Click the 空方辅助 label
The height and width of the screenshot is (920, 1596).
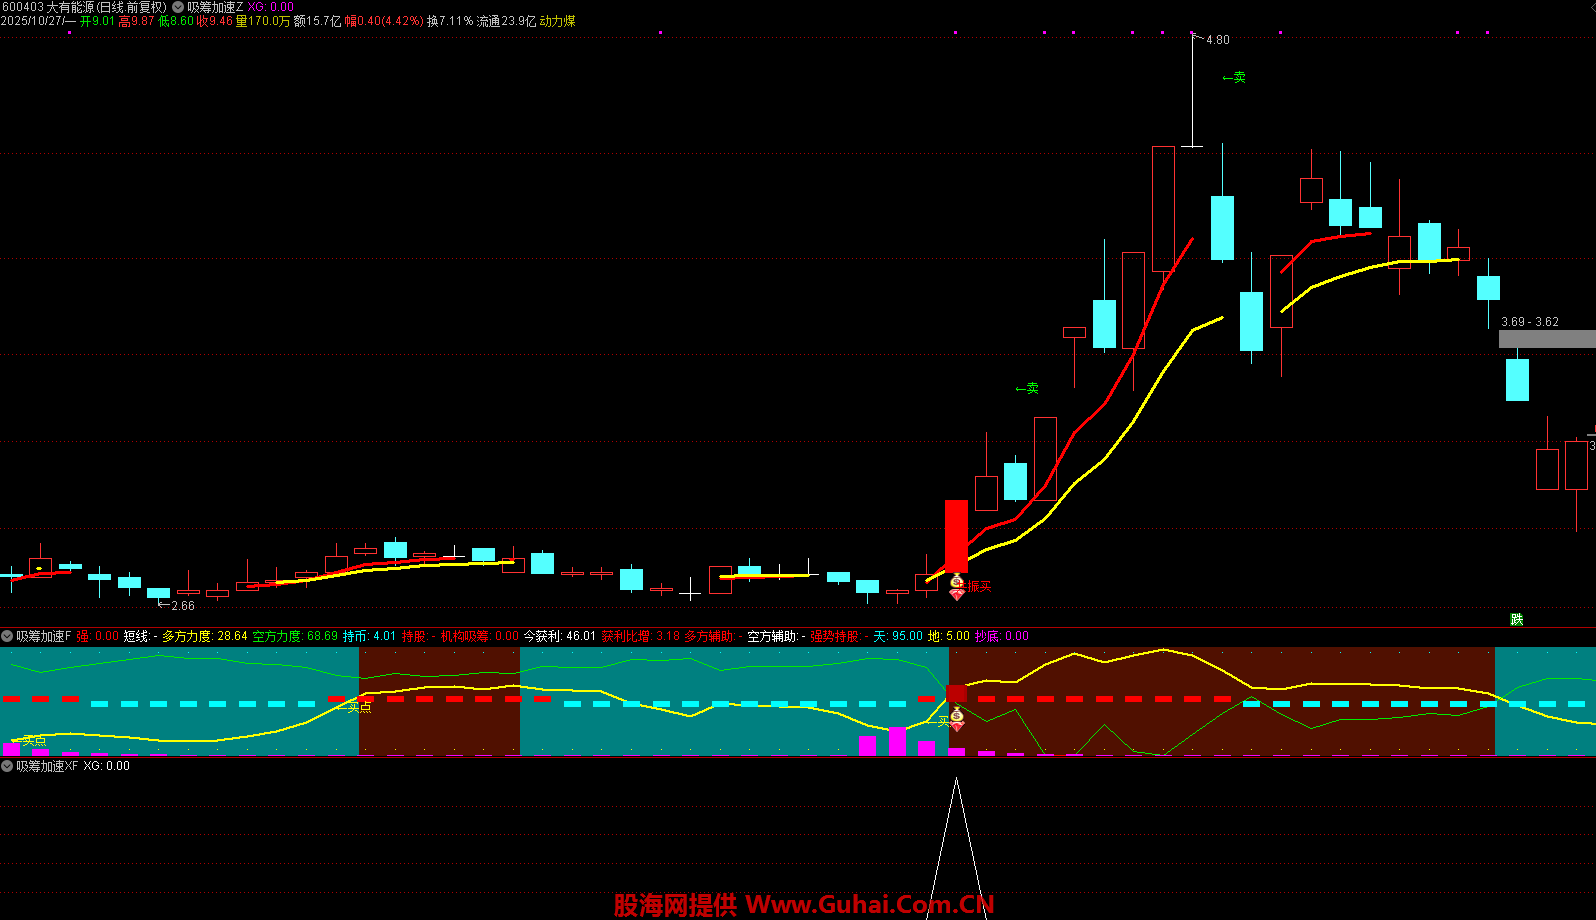773,636
